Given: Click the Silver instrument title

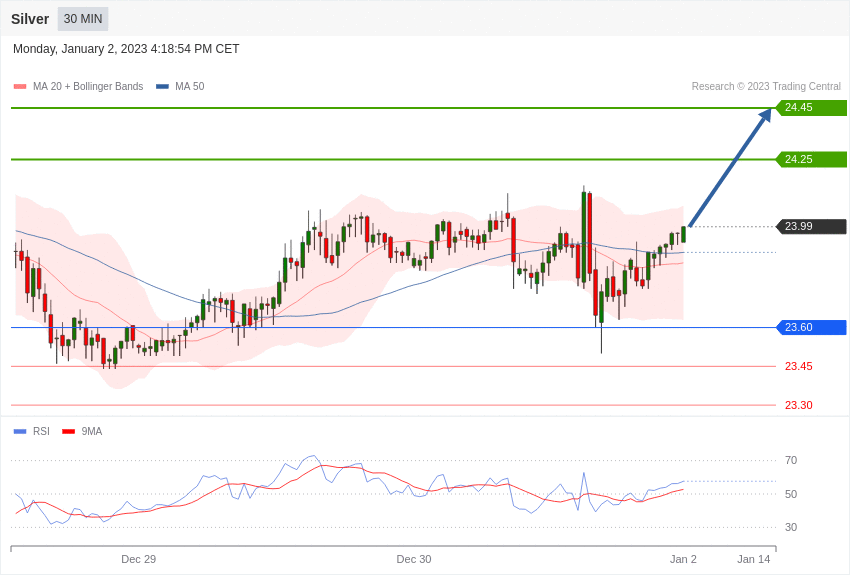Looking at the screenshot, I should 30,19.
